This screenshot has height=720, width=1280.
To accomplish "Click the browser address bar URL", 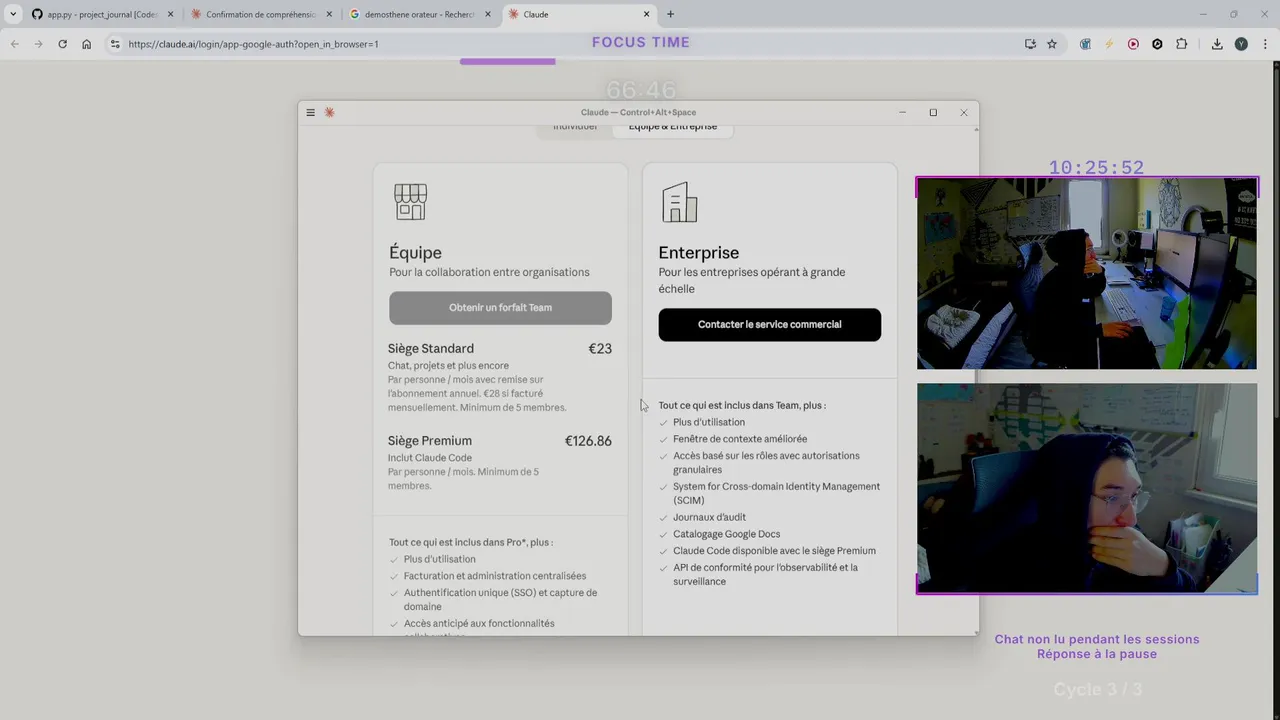I will coord(253,44).
